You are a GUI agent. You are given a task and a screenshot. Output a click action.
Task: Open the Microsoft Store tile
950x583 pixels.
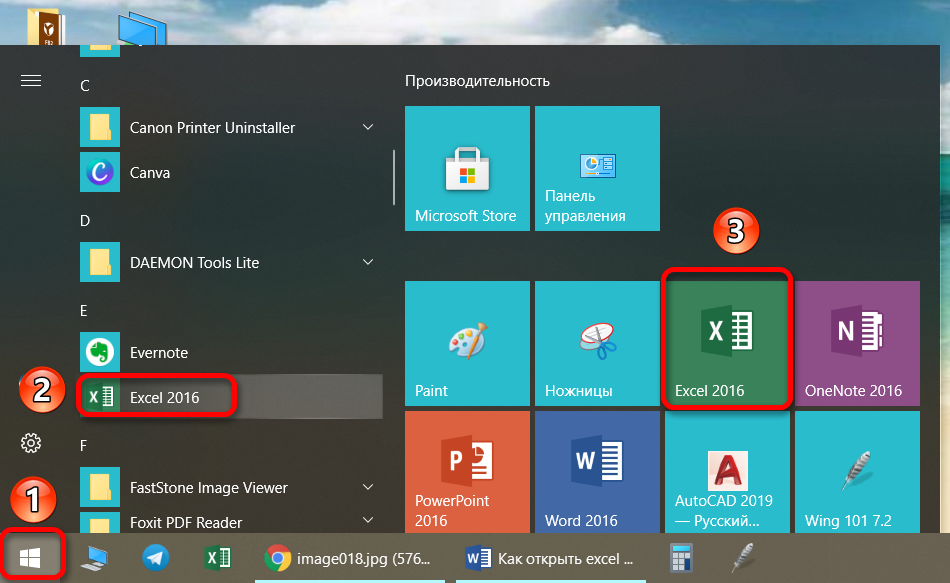tap(467, 168)
